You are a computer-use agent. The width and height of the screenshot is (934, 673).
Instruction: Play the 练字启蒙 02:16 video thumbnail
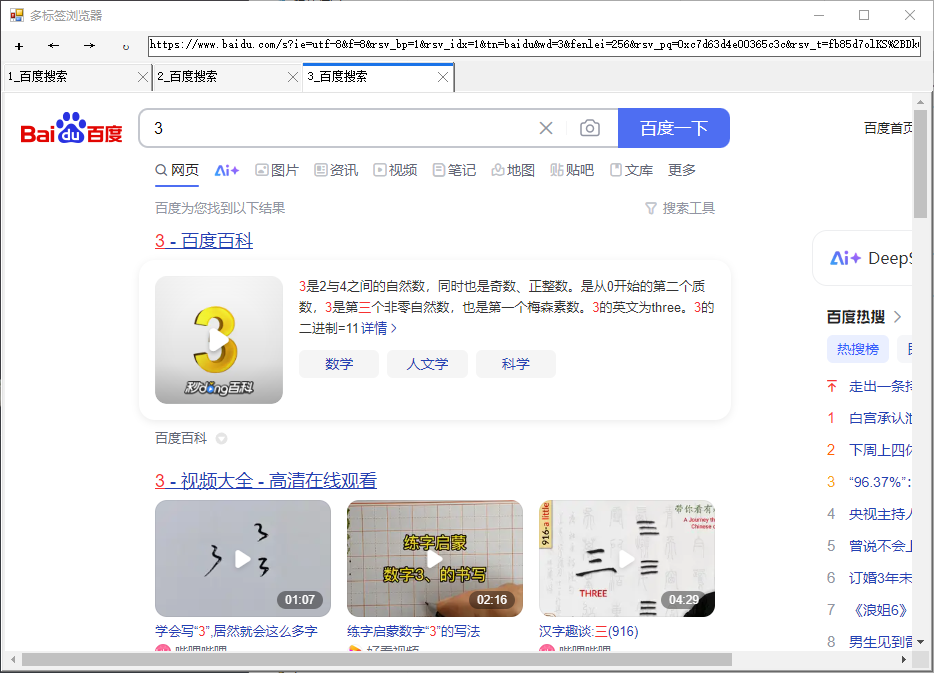435,559
